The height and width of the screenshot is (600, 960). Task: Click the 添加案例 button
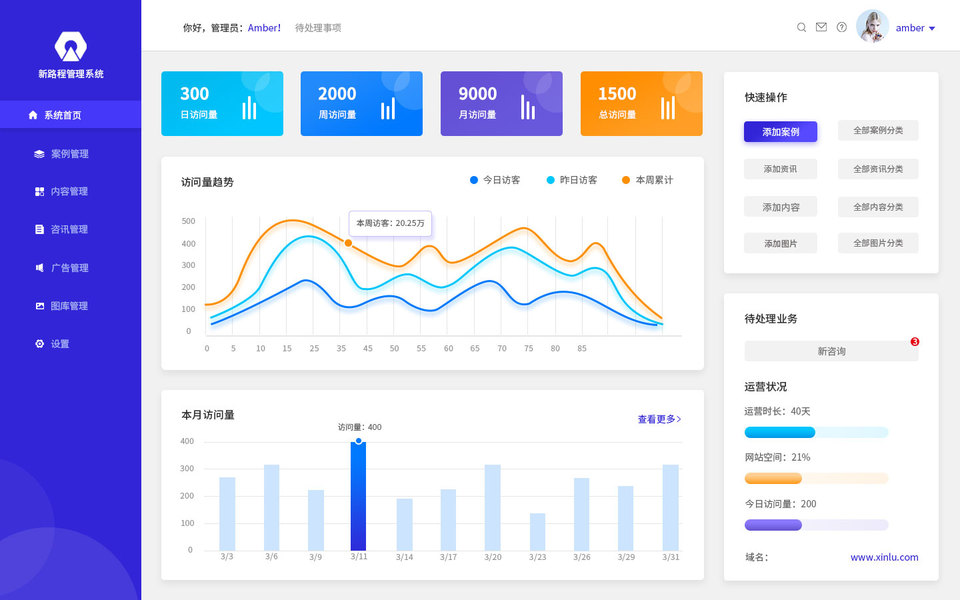[x=781, y=132]
